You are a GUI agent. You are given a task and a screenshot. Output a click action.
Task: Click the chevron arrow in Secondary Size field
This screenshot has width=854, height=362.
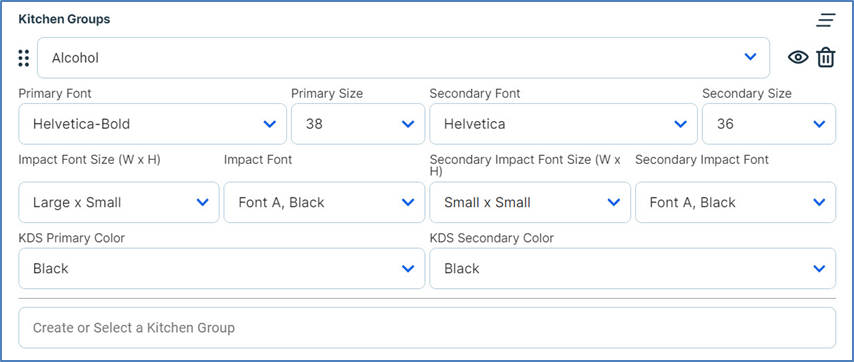(x=819, y=124)
